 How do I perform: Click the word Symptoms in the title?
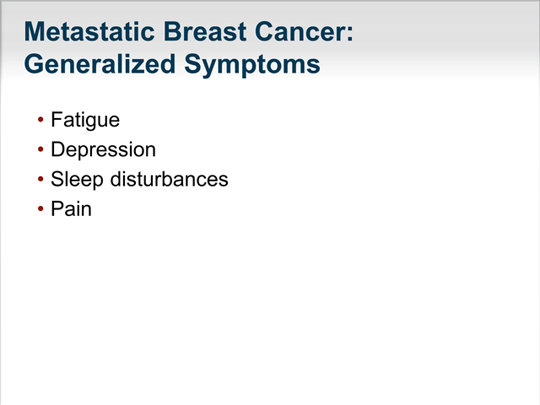(x=252, y=64)
